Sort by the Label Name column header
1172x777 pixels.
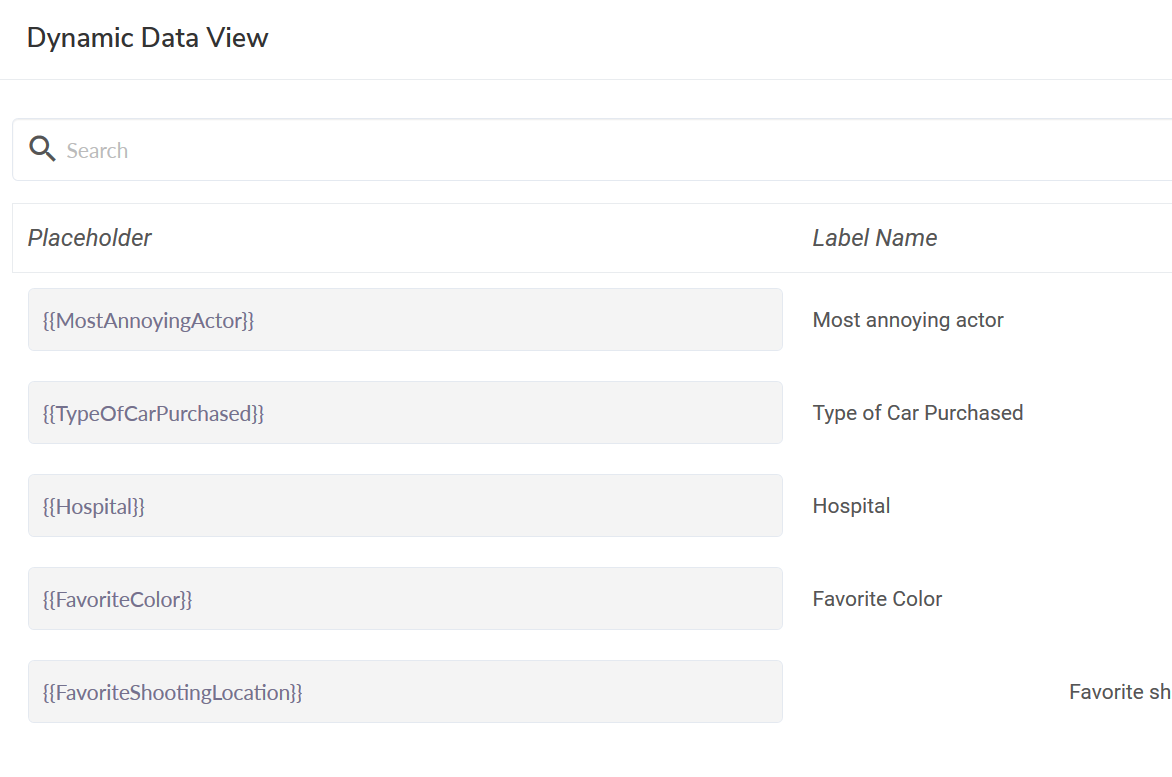[875, 238]
